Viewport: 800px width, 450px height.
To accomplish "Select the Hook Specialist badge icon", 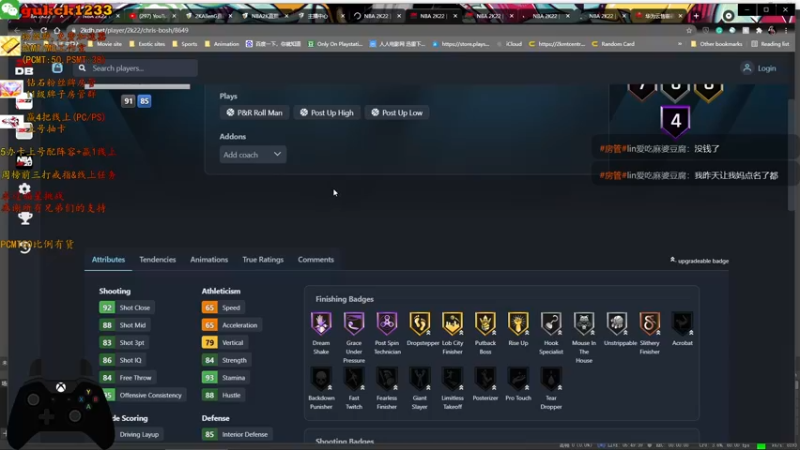I will tap(551, 323).
